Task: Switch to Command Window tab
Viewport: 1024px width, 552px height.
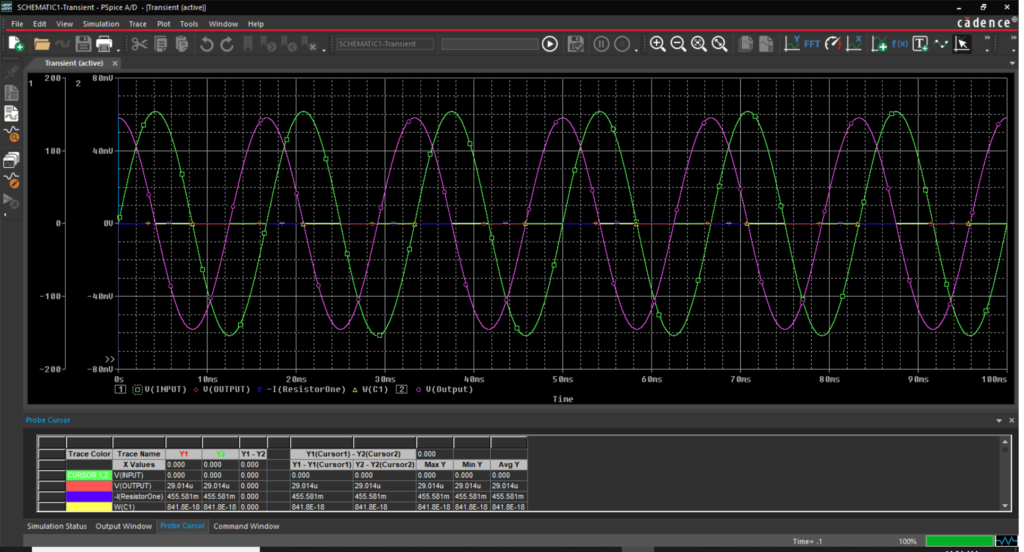Action: click(x=246, y=526)
